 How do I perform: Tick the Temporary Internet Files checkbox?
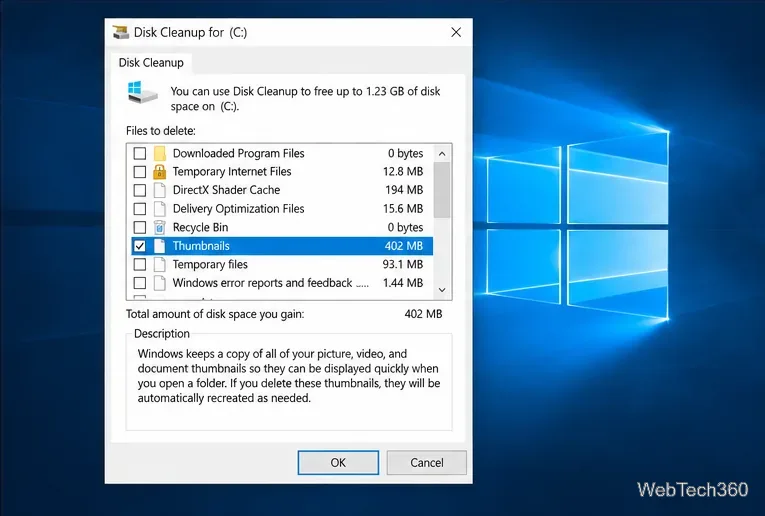(x=140, y=172)
